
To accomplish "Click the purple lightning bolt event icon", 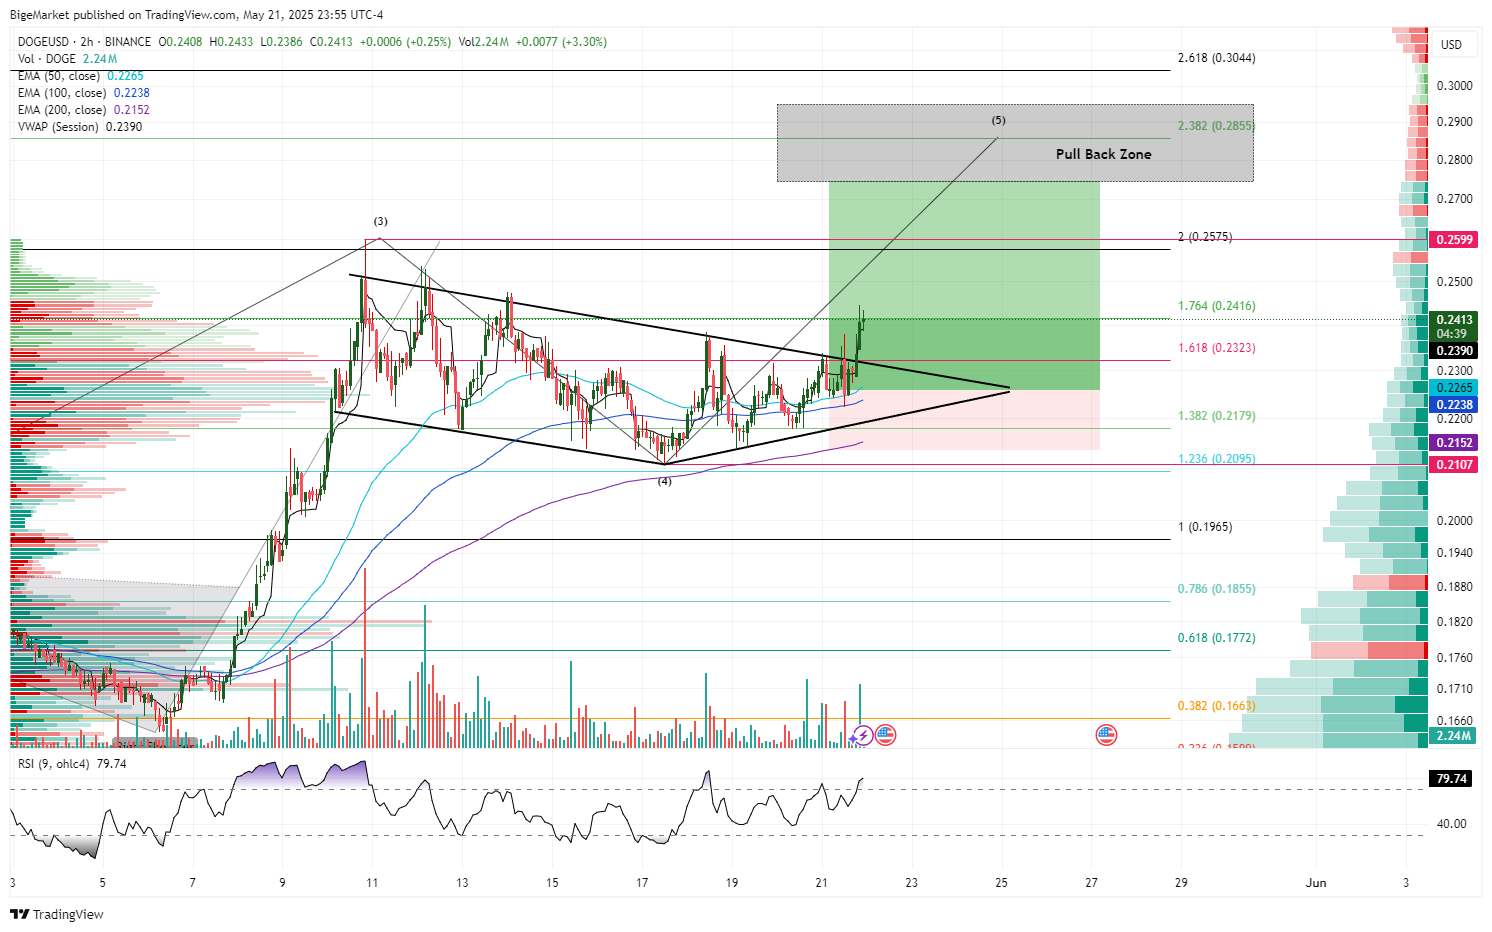I will point(862,736).
